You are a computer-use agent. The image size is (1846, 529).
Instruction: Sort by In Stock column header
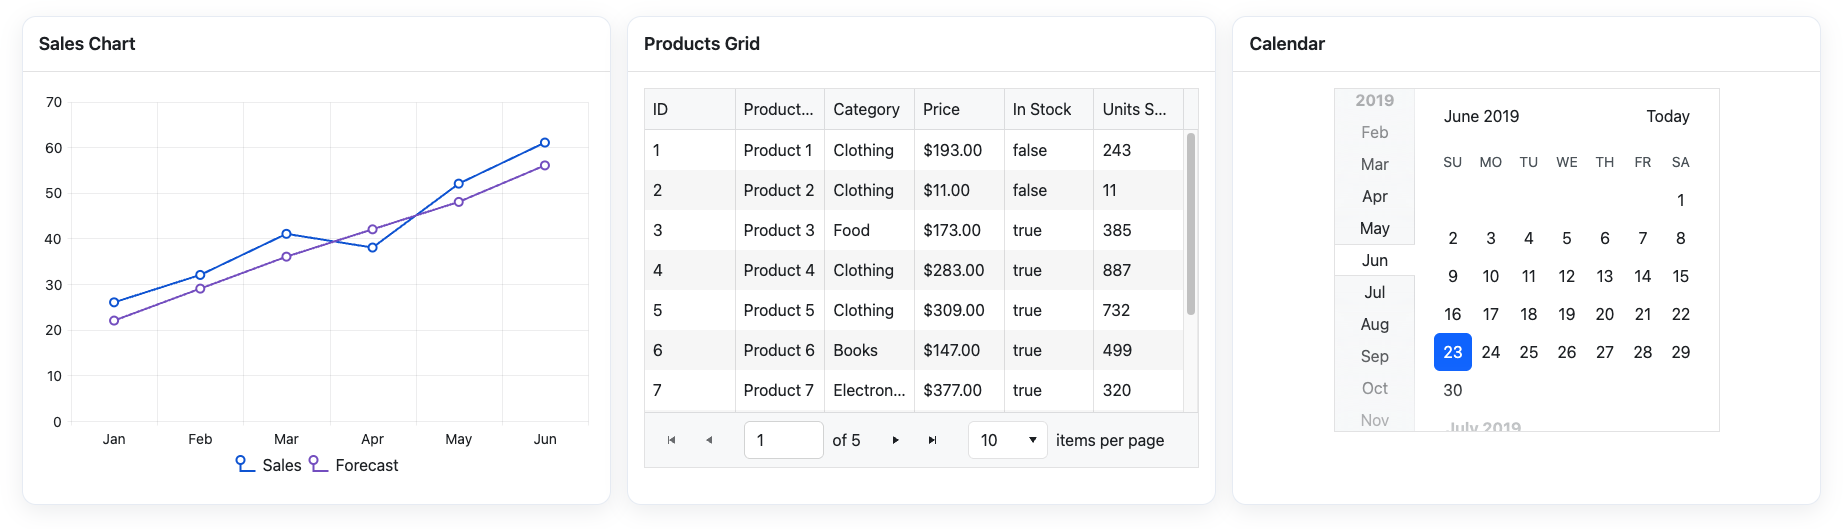tap(1041, 109)
